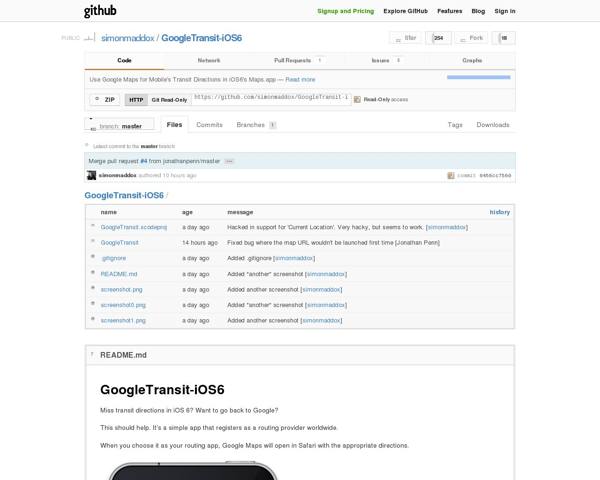The height and width of the screenshot is (480, 600).
Task: Open the Commits tab
Action: 209,125
